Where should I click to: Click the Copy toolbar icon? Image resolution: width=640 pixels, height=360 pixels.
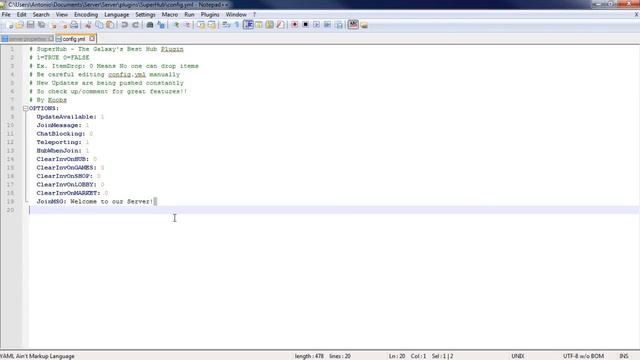(x=99, y=25)
